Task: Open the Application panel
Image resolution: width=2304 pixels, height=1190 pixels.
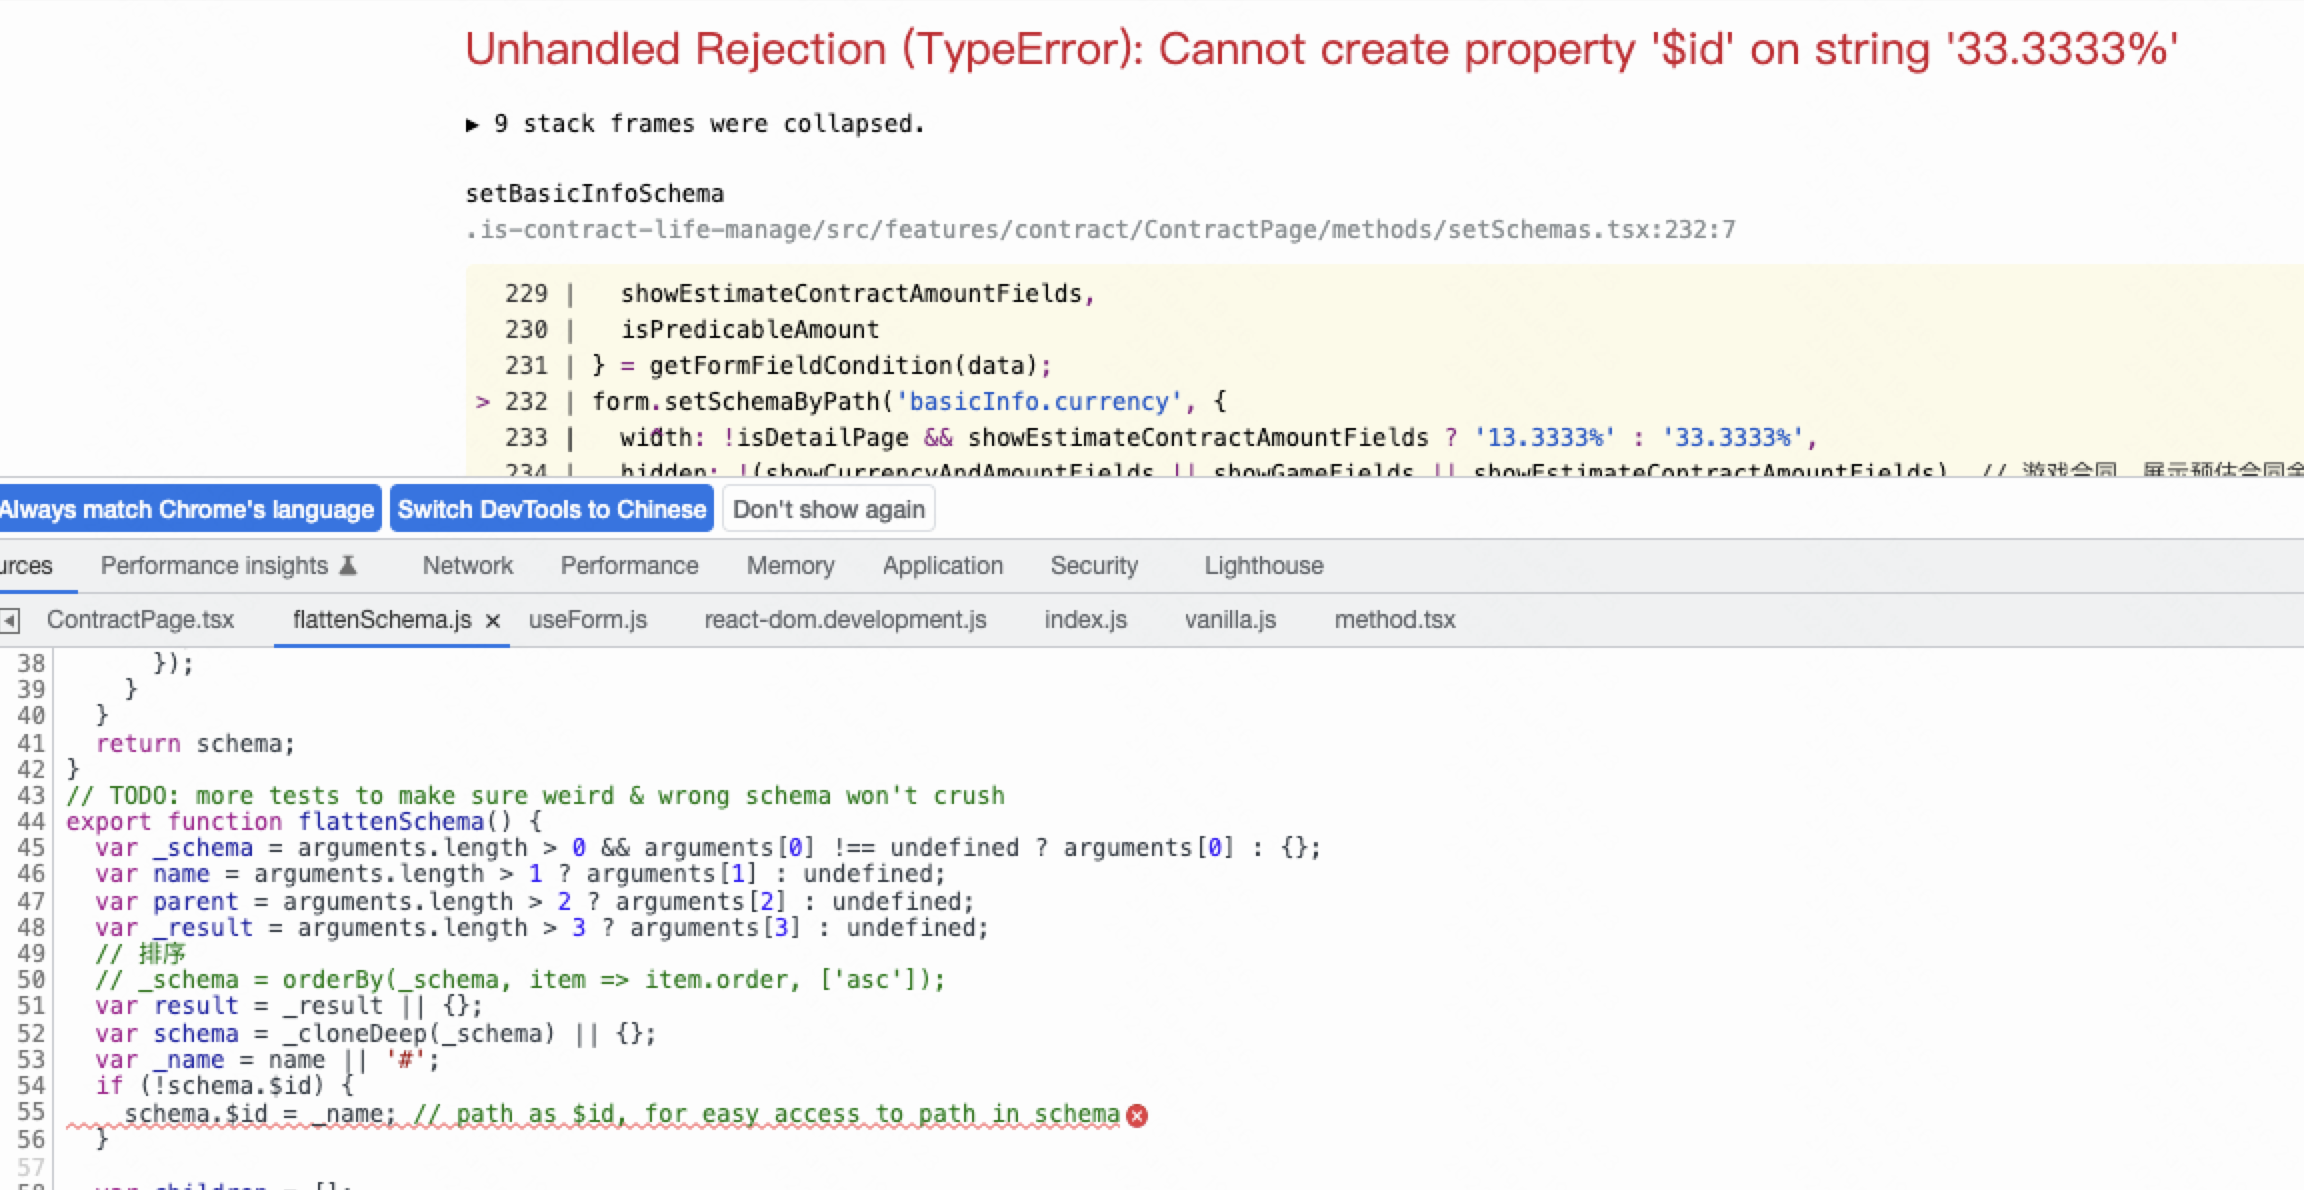Action: pos(942,565)
